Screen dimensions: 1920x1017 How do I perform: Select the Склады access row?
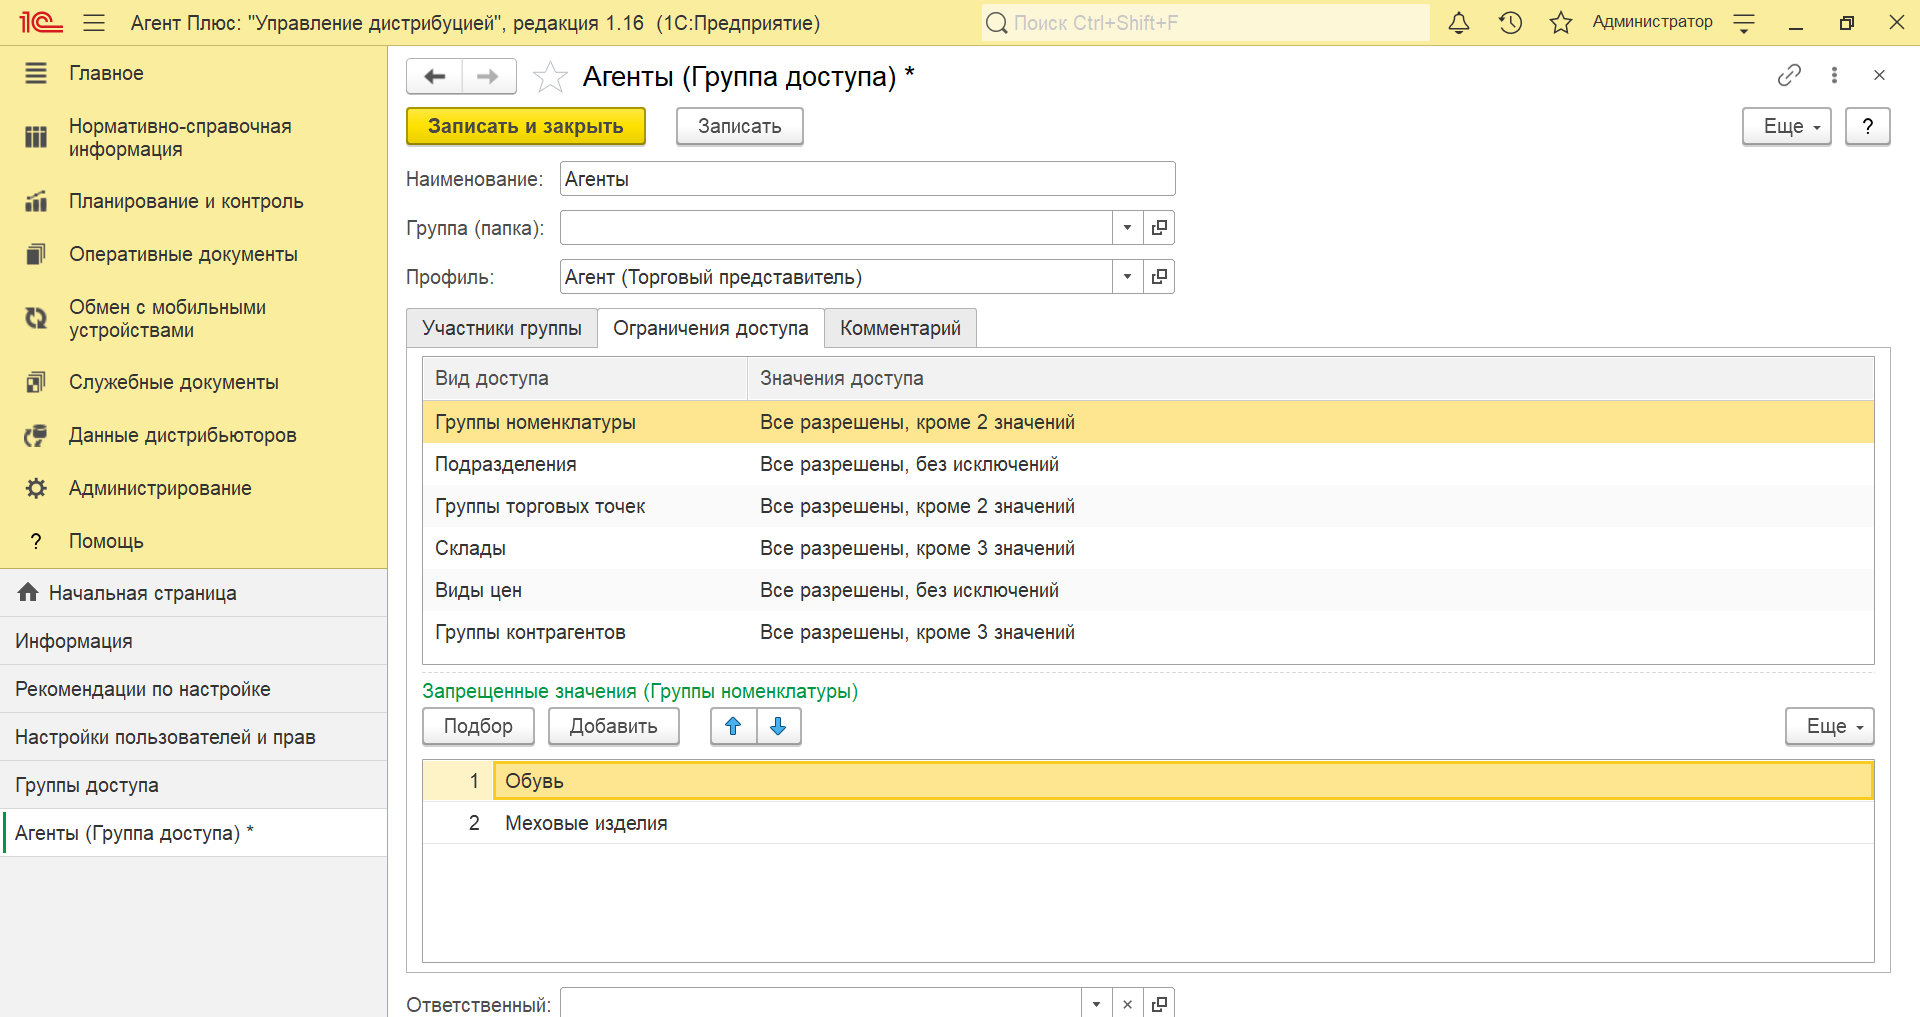1148,548
